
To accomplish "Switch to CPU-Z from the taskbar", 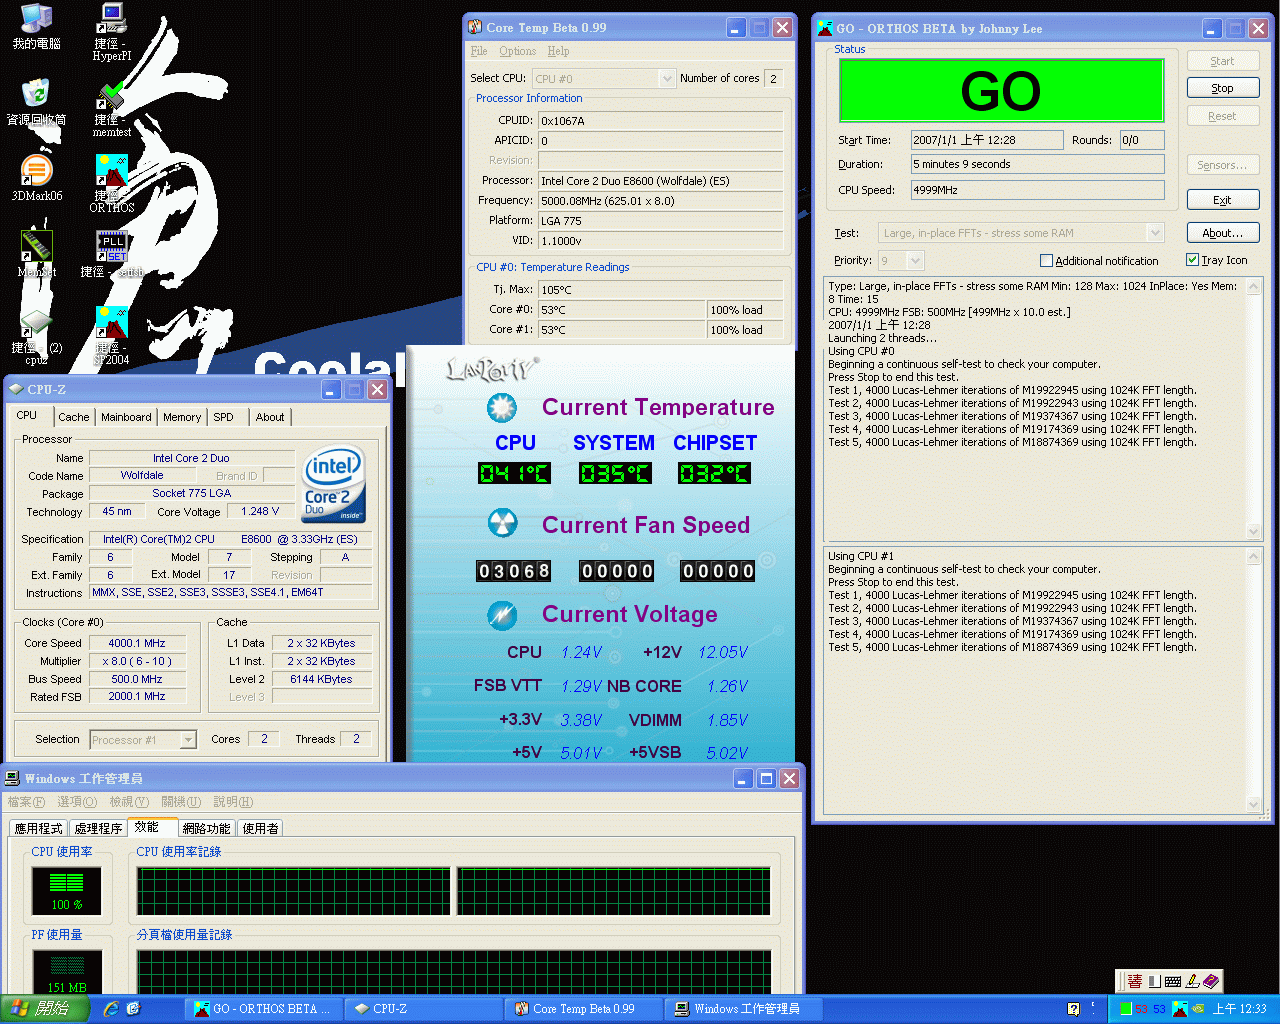I will [x=422, y=1009].
